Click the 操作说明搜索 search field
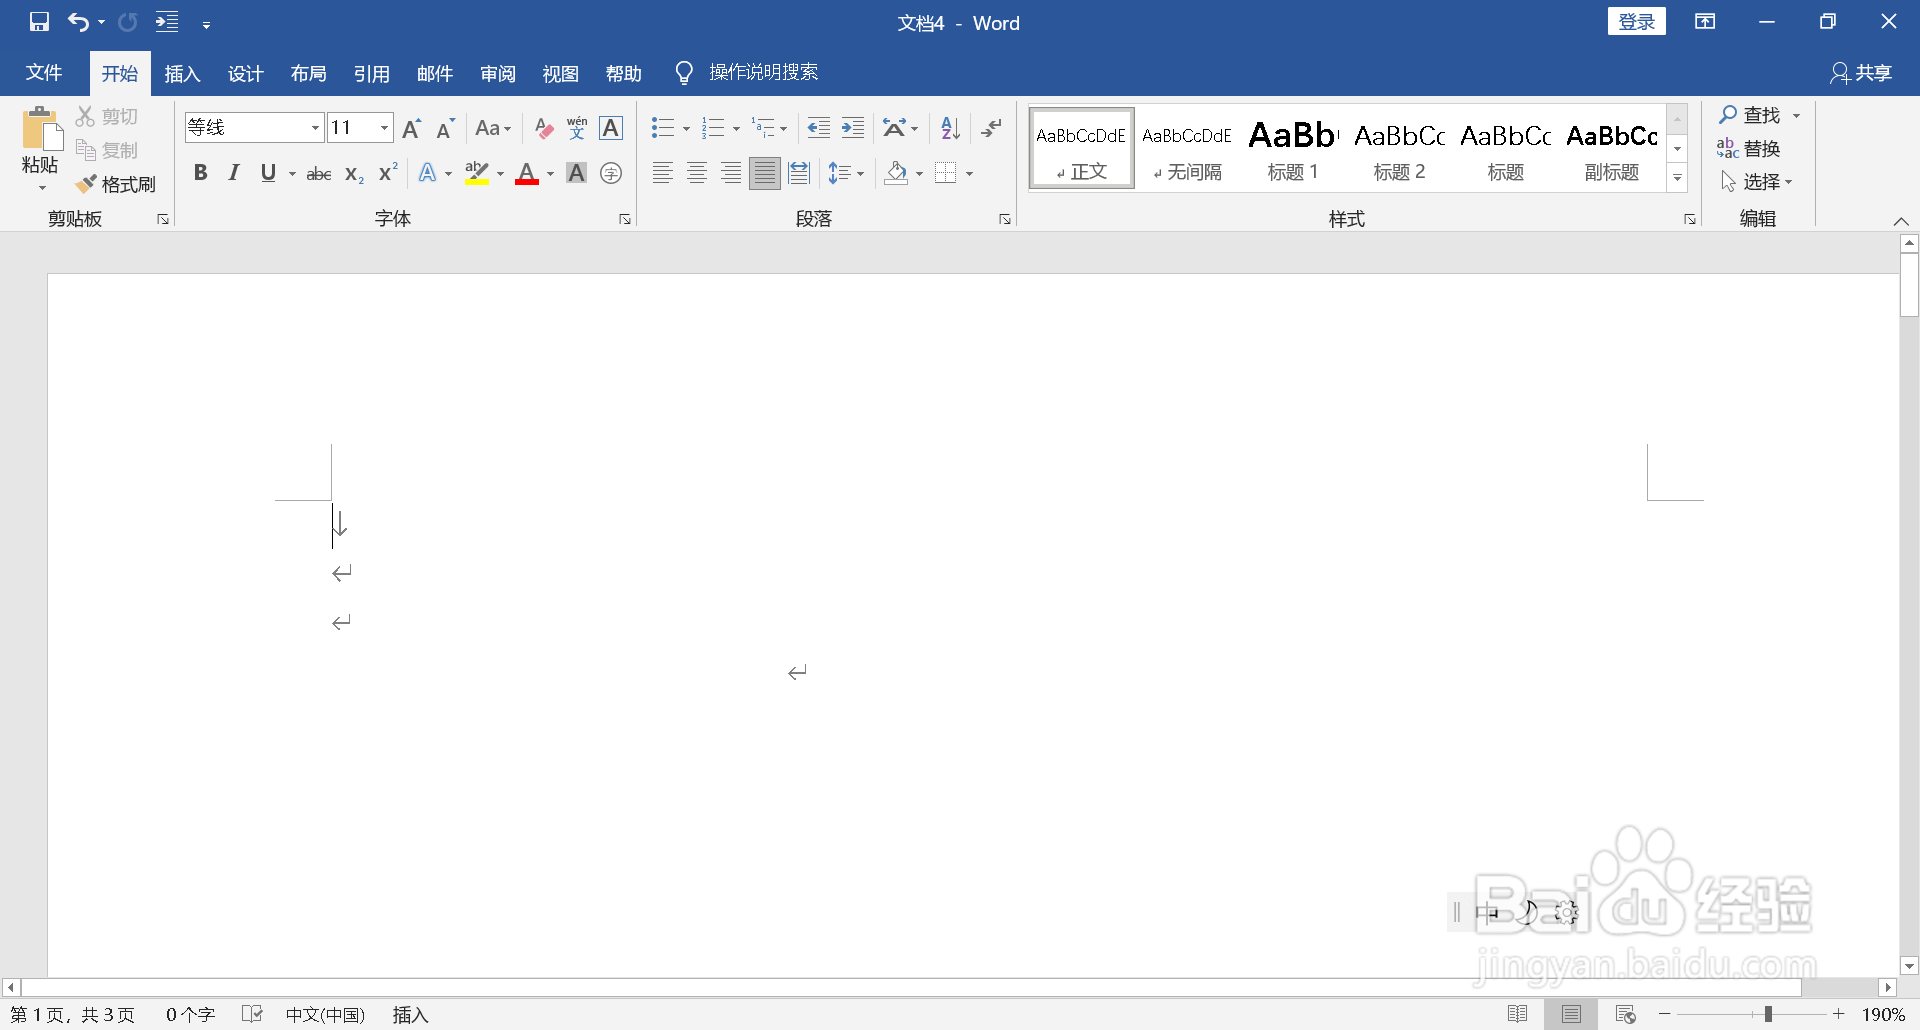The width and height of the screenshot is (1920, 1030). point(764,73)
